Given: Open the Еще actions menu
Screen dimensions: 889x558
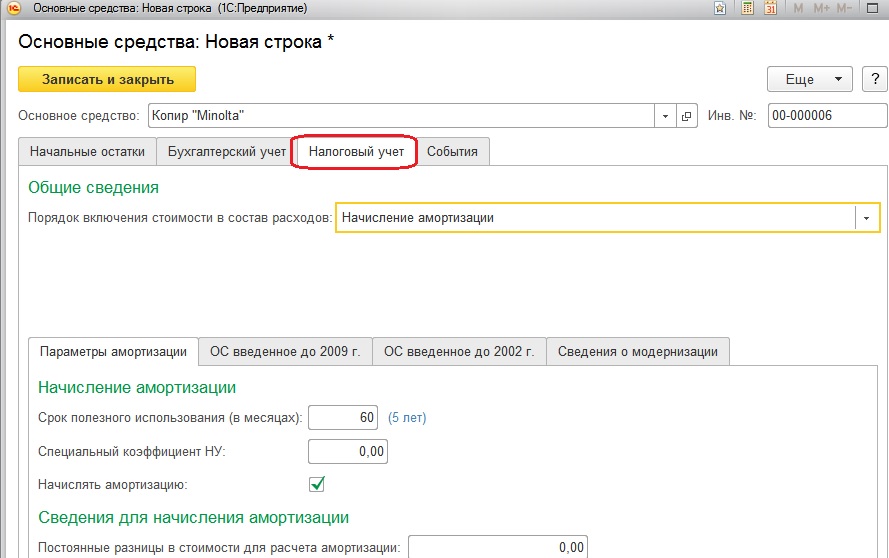Looking at the screenshot, I should [x=810, y=79].
